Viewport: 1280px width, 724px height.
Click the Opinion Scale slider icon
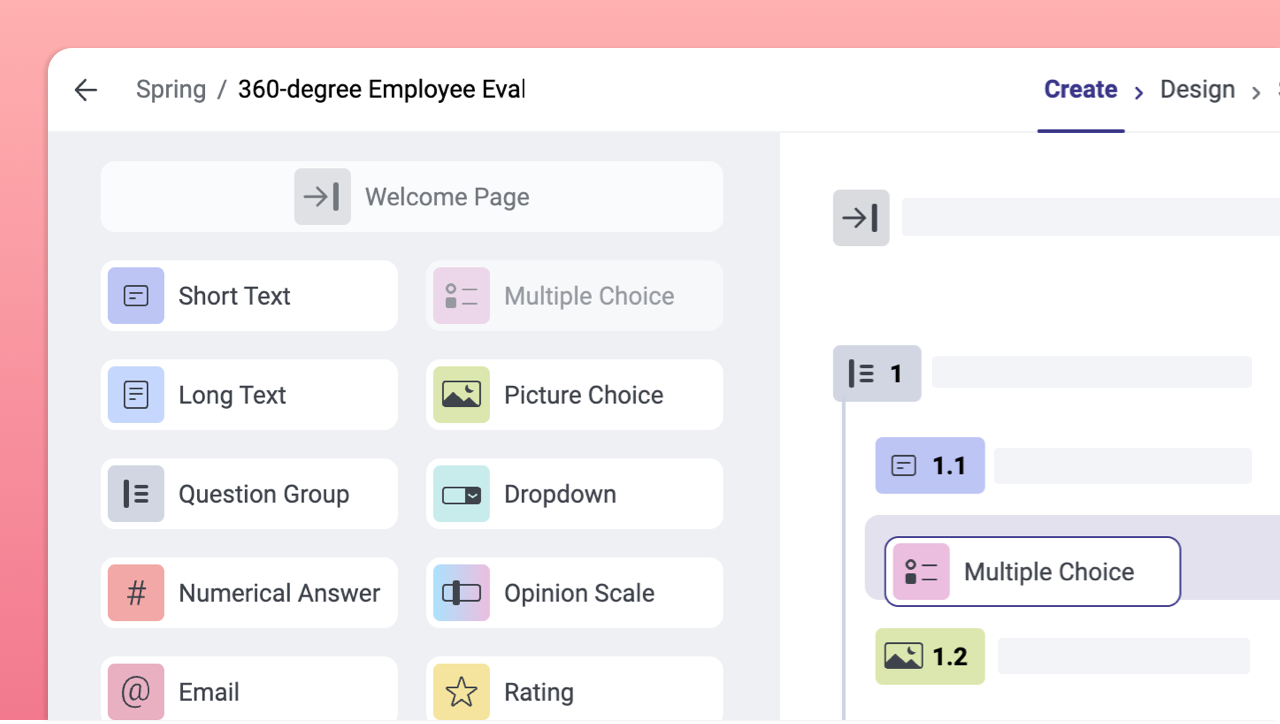point(461,593)
